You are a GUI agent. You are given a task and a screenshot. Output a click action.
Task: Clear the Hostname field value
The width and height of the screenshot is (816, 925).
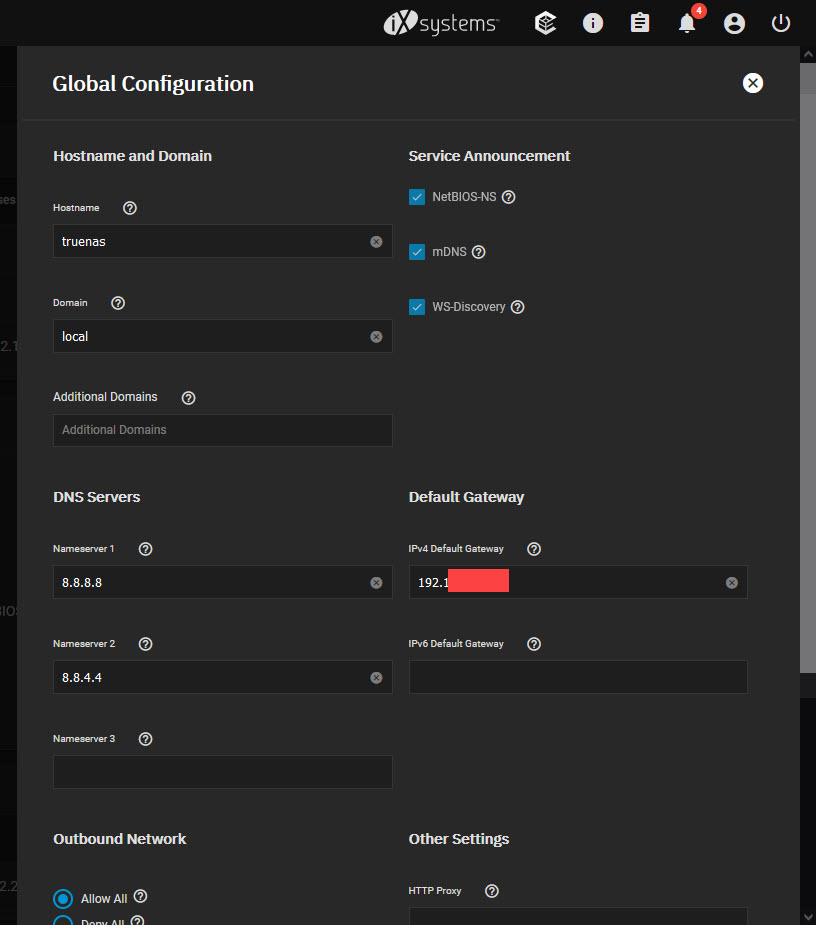point(376,242)
